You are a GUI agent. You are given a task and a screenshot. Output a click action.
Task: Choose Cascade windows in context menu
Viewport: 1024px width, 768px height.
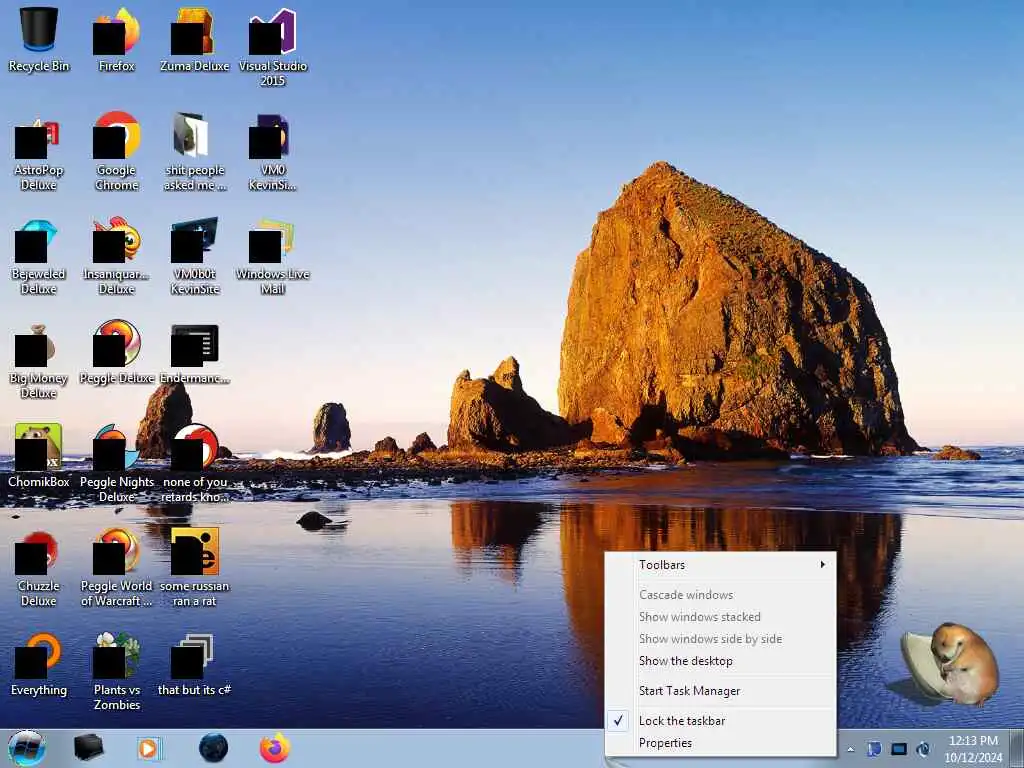pos(720,595)
